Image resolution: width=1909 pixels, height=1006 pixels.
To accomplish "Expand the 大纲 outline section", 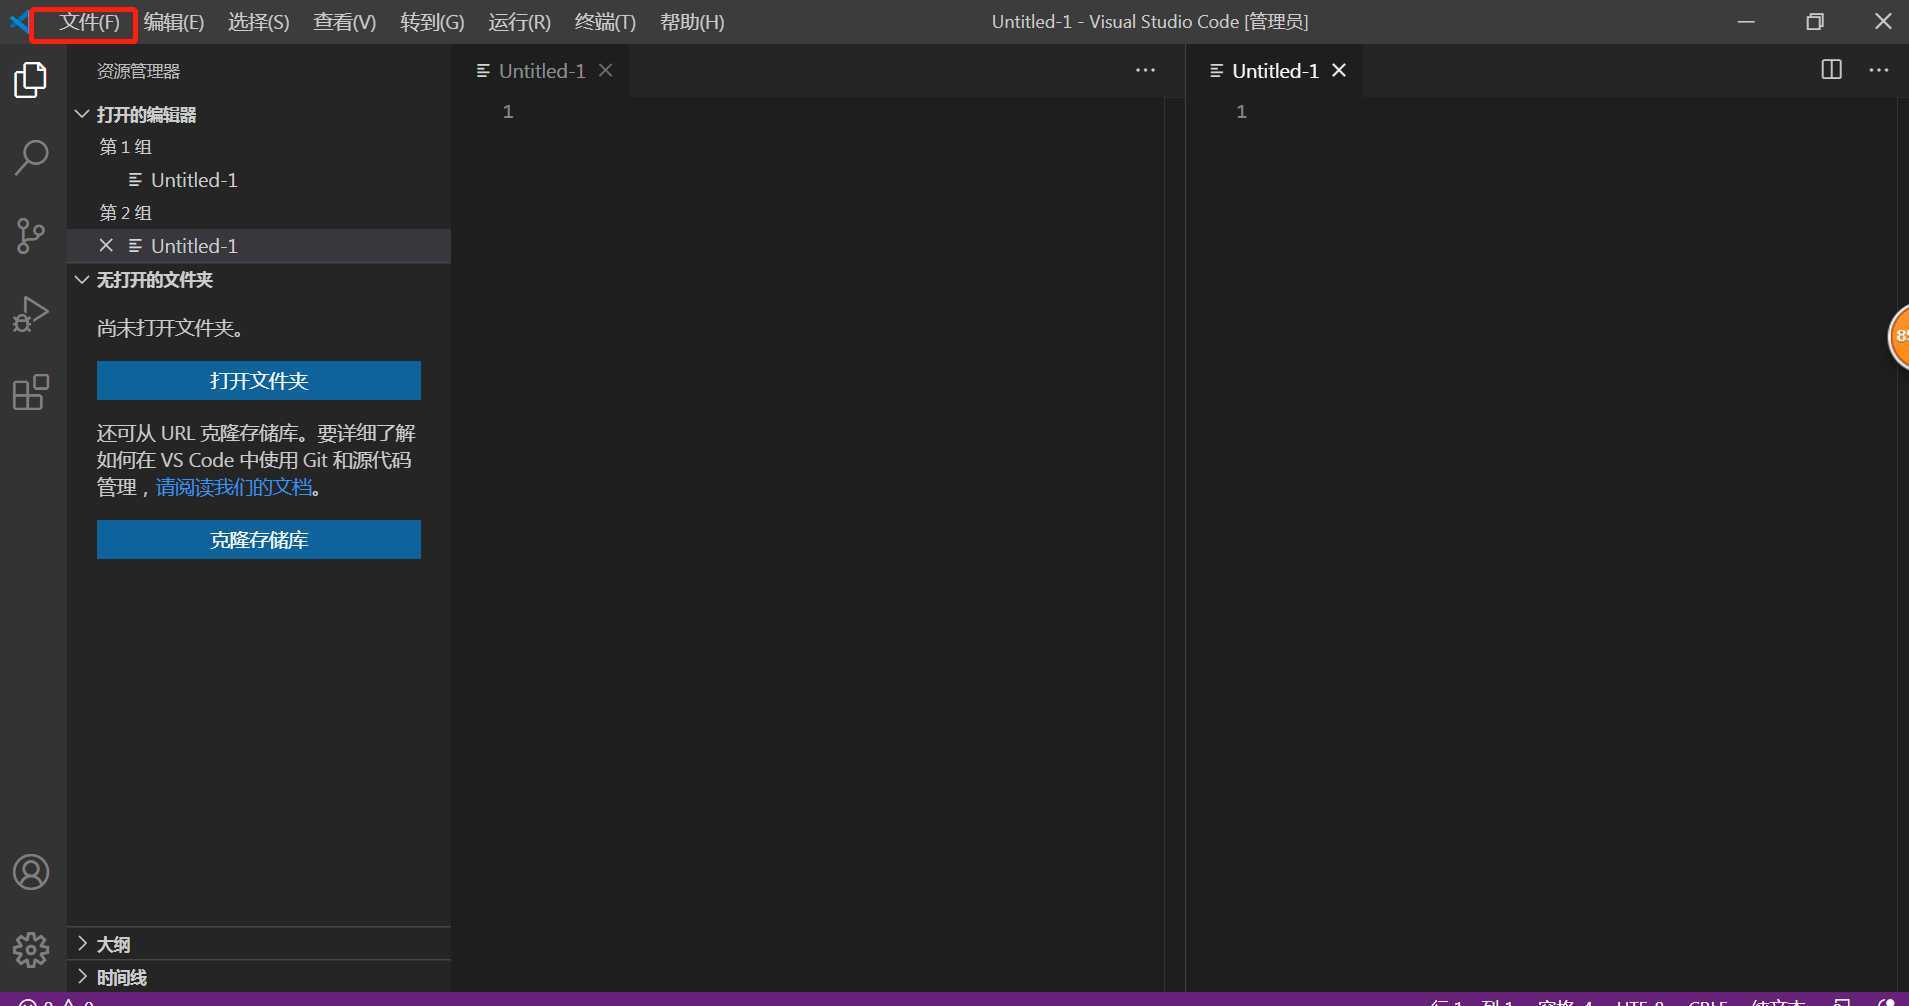I will coord(82,943).
